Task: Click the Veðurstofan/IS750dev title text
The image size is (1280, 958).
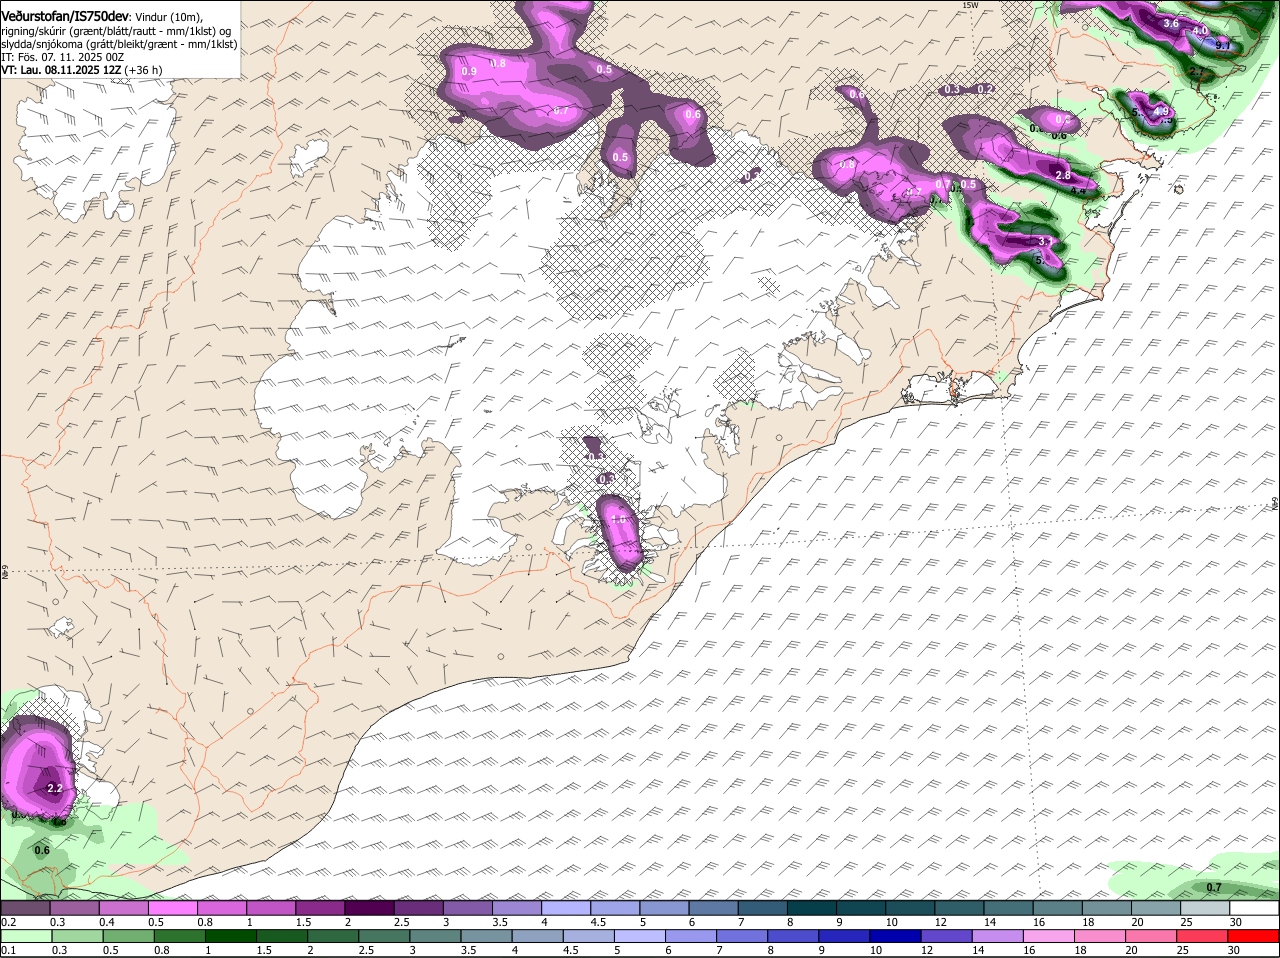Action: pos(65,16)
